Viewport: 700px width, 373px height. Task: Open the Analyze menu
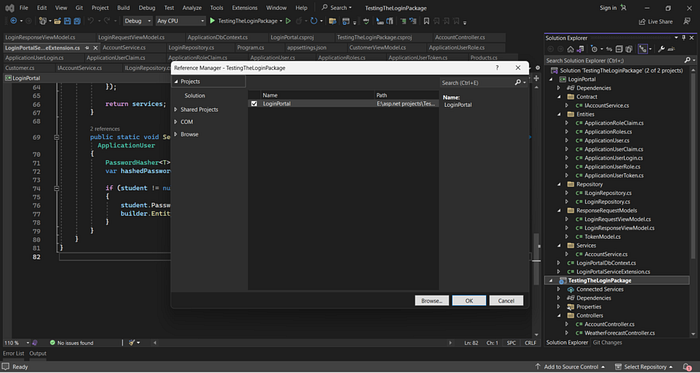(x=193, y=8)
